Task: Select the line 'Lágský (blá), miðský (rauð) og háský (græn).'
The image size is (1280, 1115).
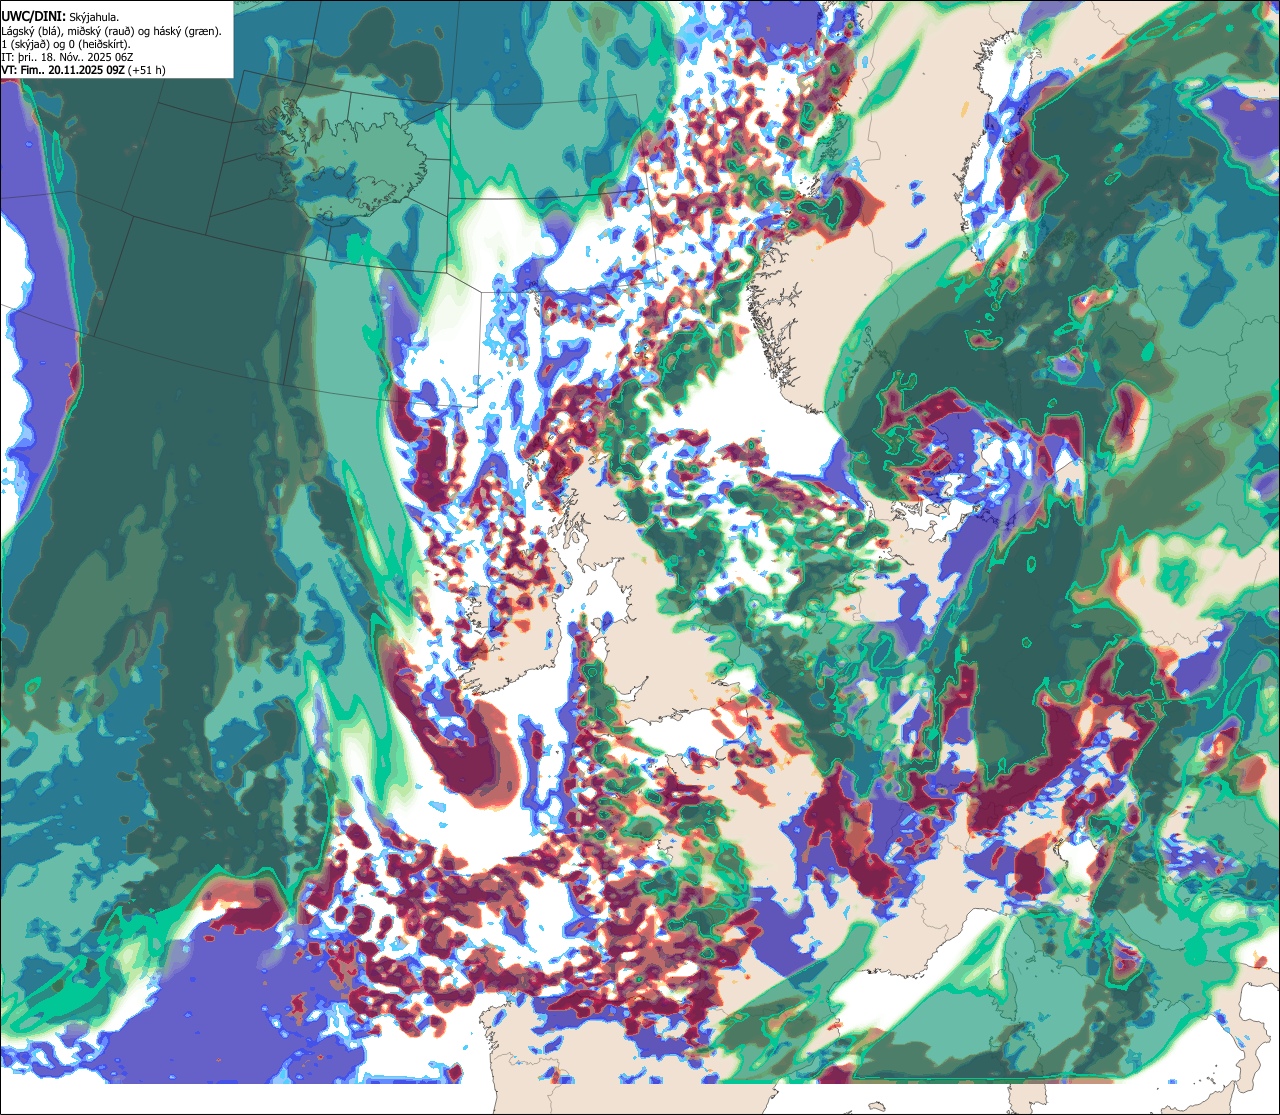Action: coord(112,31)
